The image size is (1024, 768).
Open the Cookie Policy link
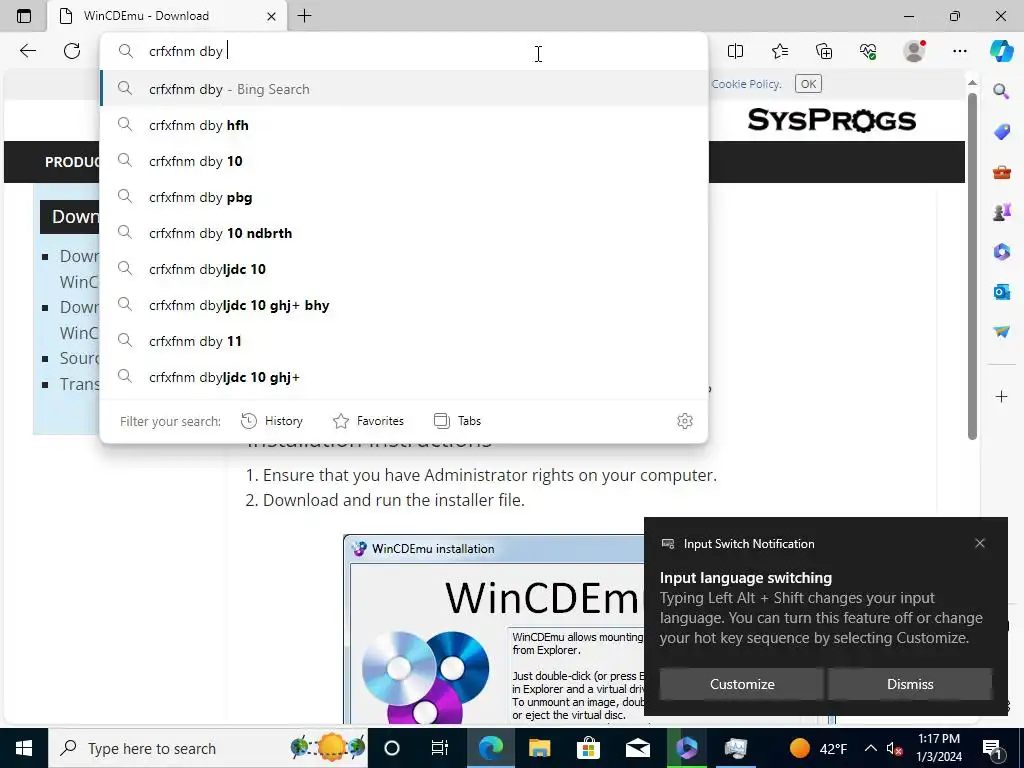[746, 84]
